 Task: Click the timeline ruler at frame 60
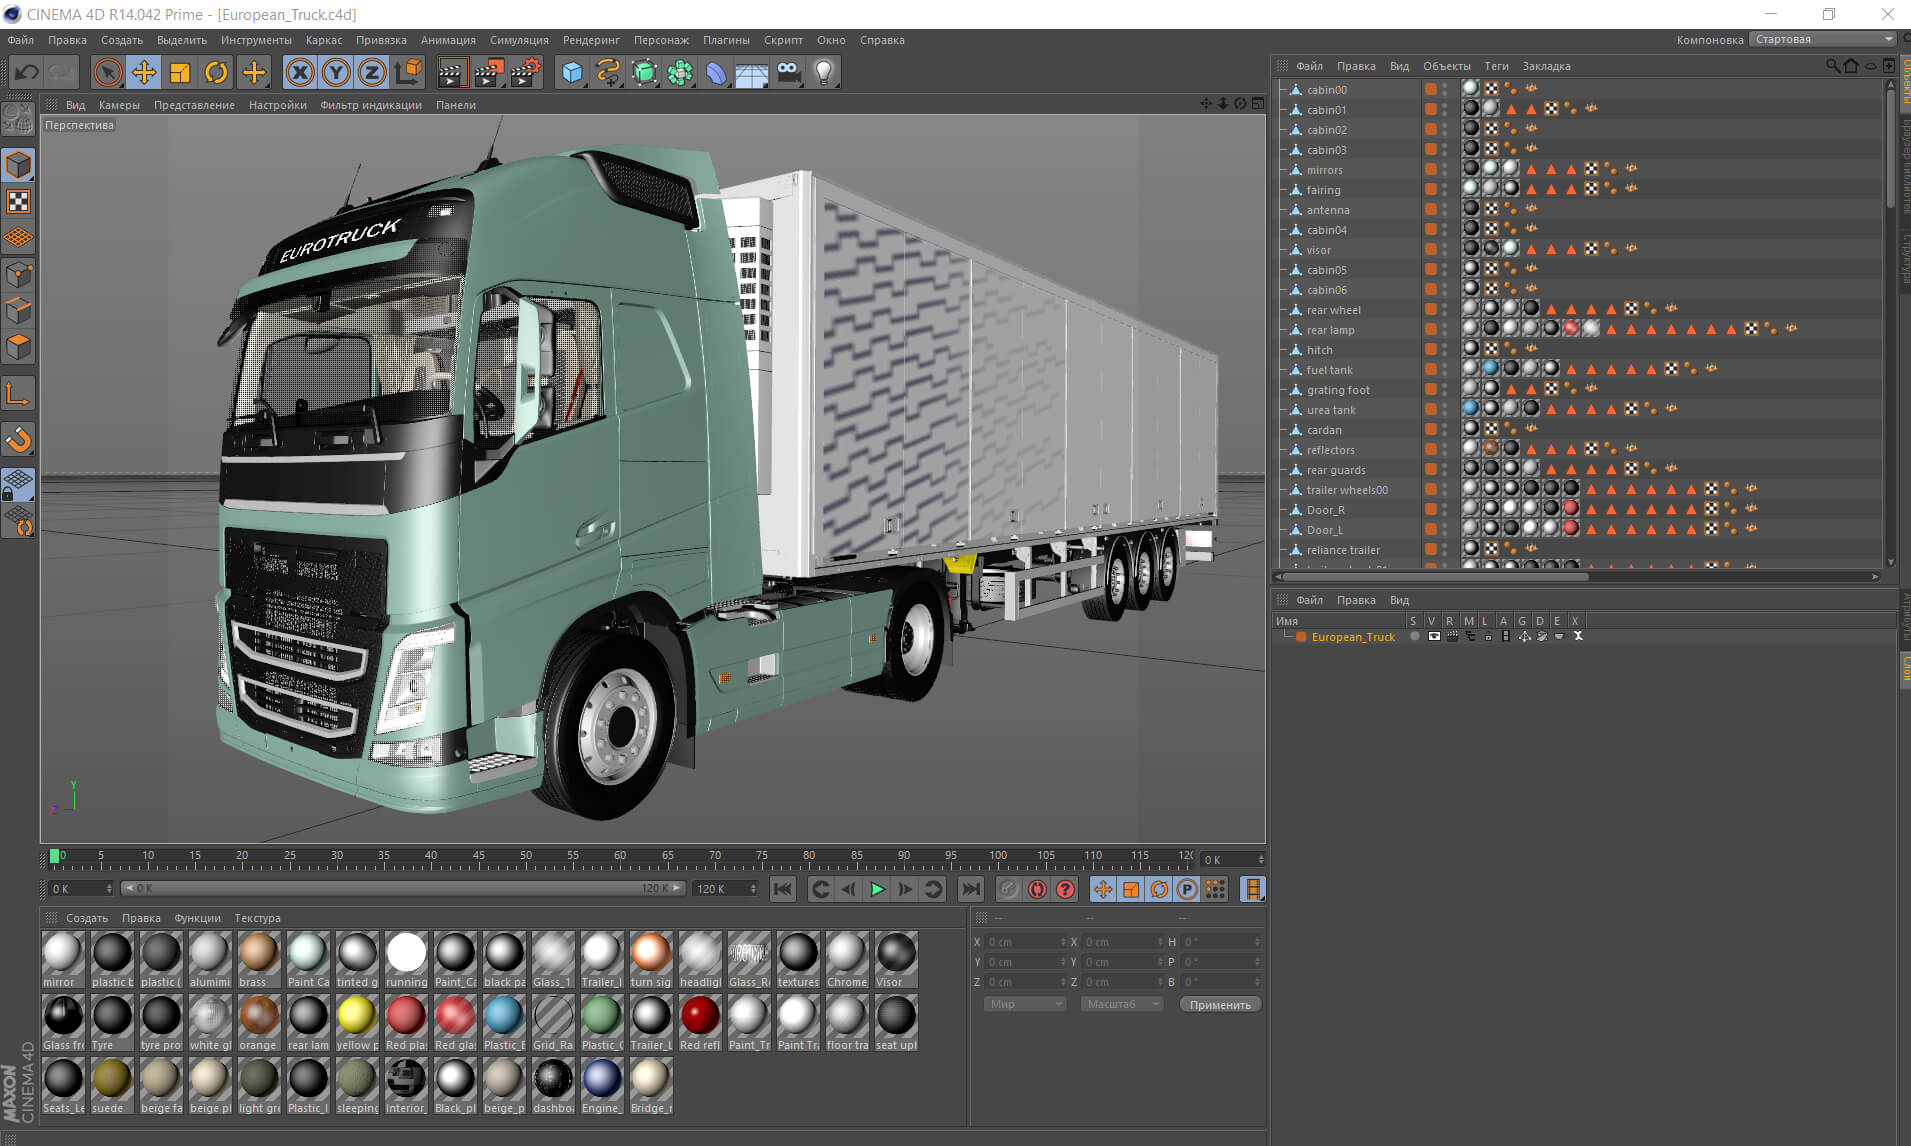[x=620, y=857]
